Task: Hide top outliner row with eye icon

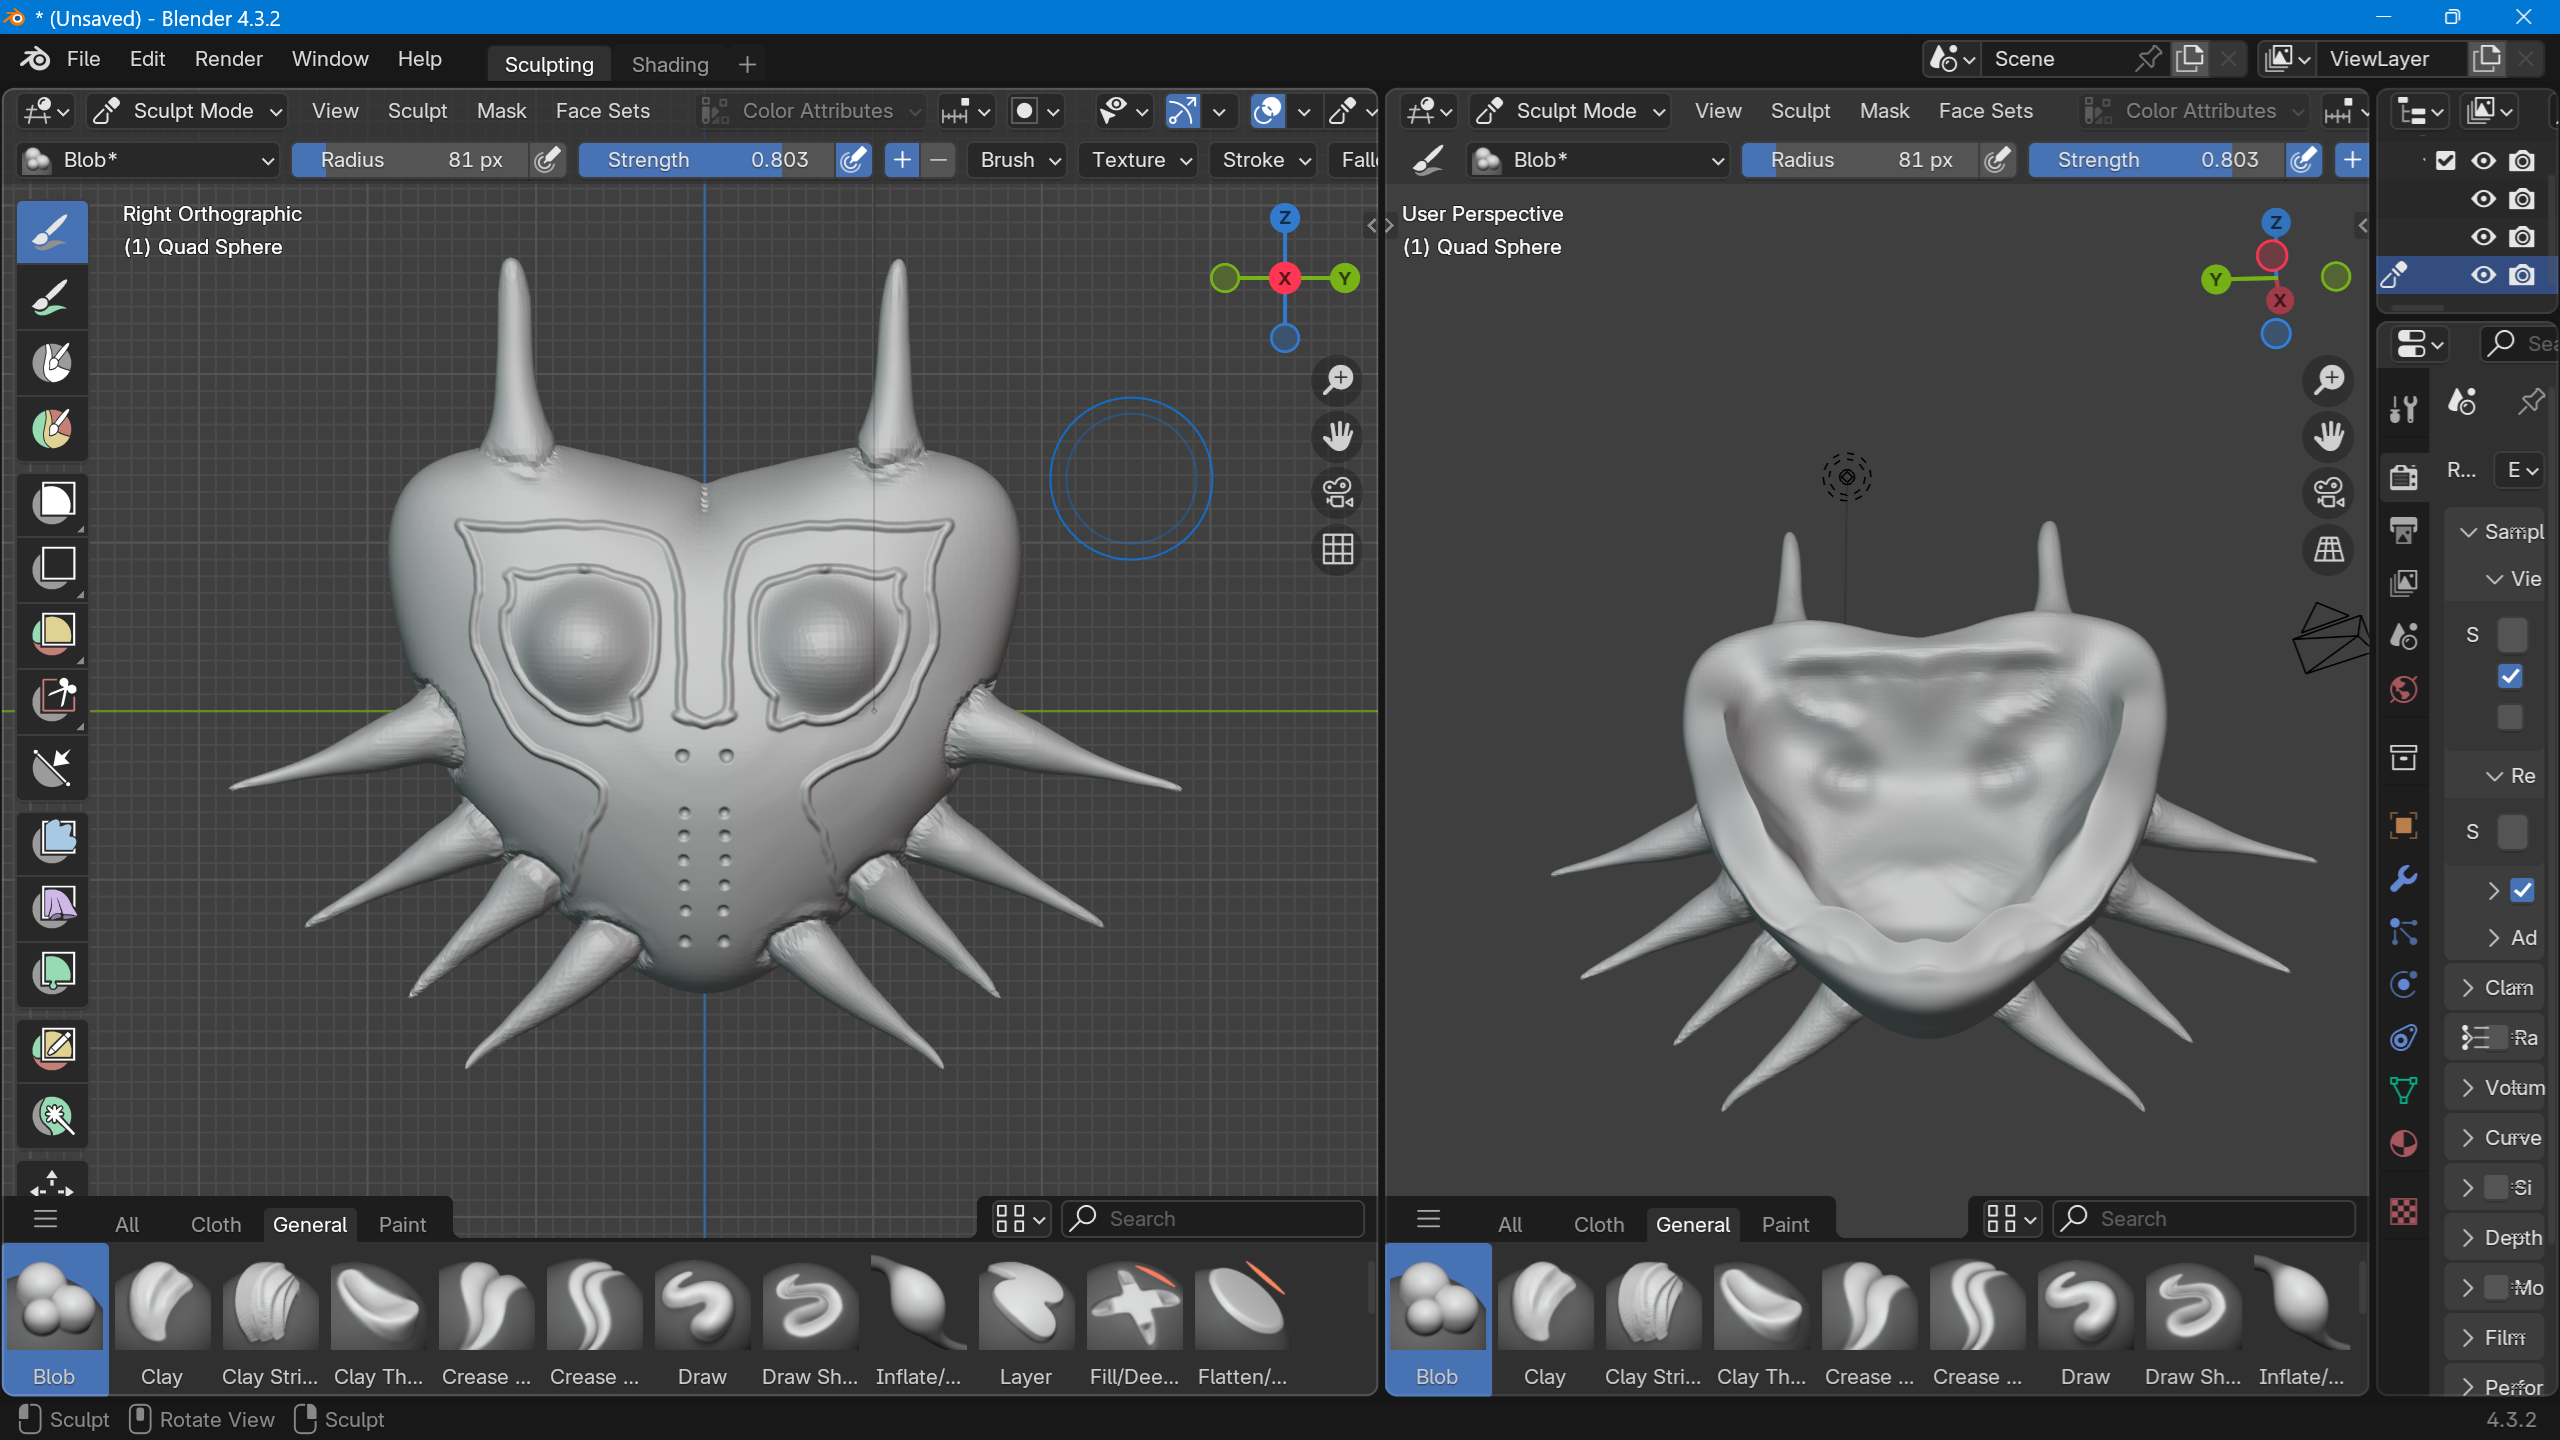Action: click(2484, 160)
